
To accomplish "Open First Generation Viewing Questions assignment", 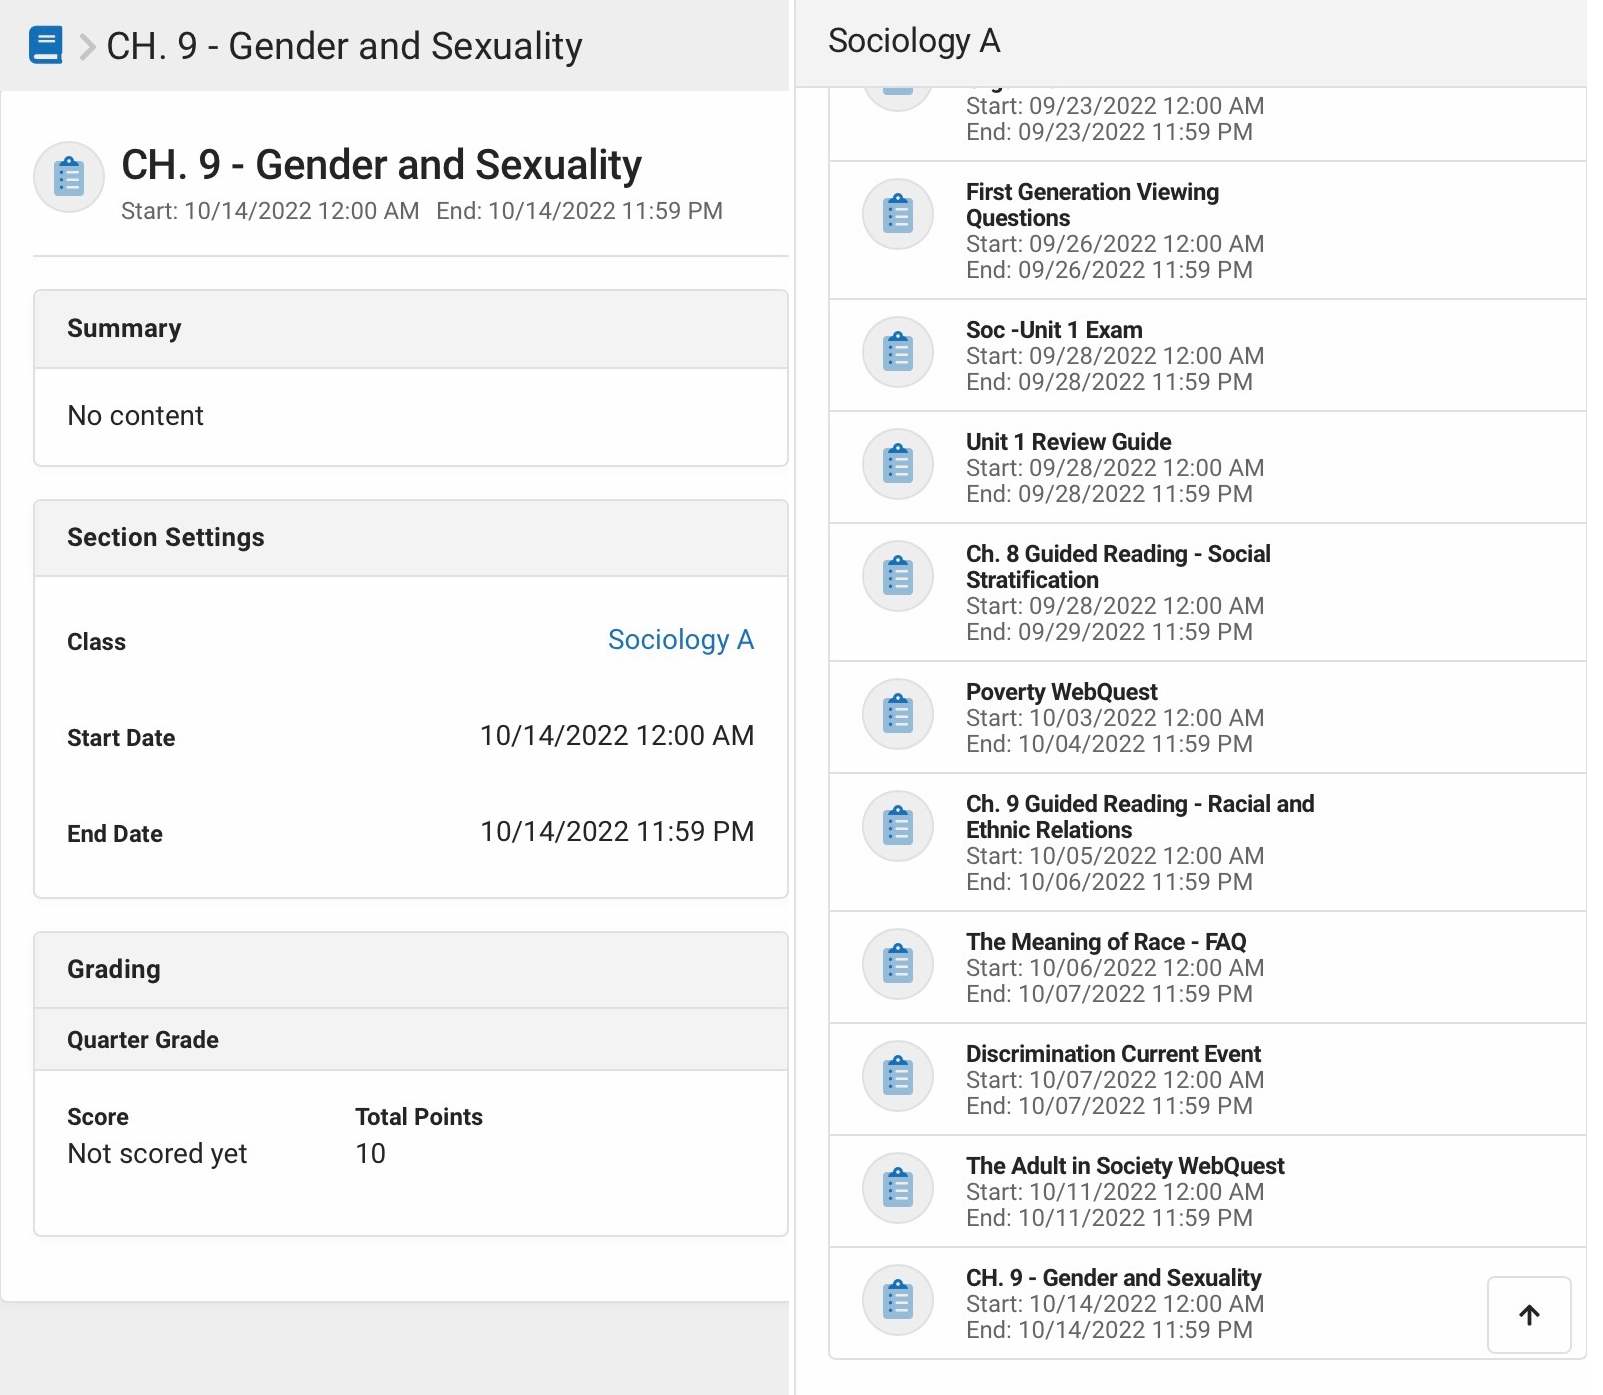I will tap(1092, 204).
